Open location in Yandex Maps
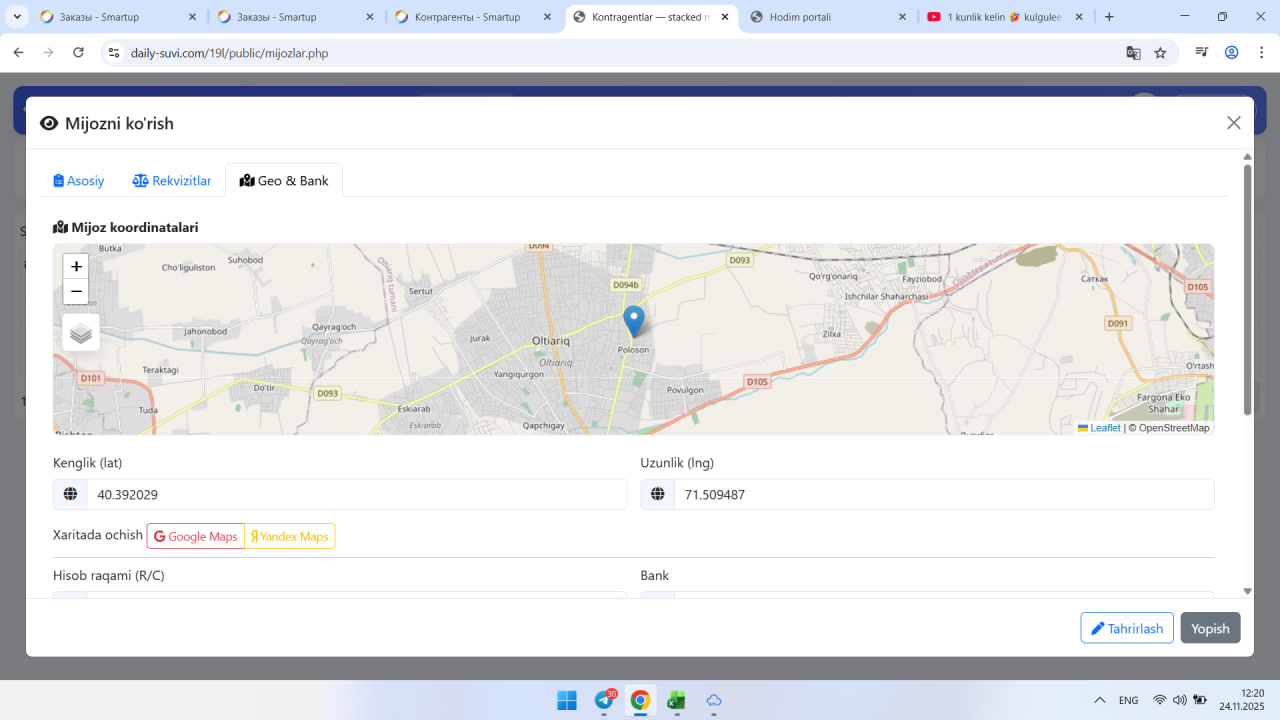Screen dimensions: 1280x720 point(290,537)
